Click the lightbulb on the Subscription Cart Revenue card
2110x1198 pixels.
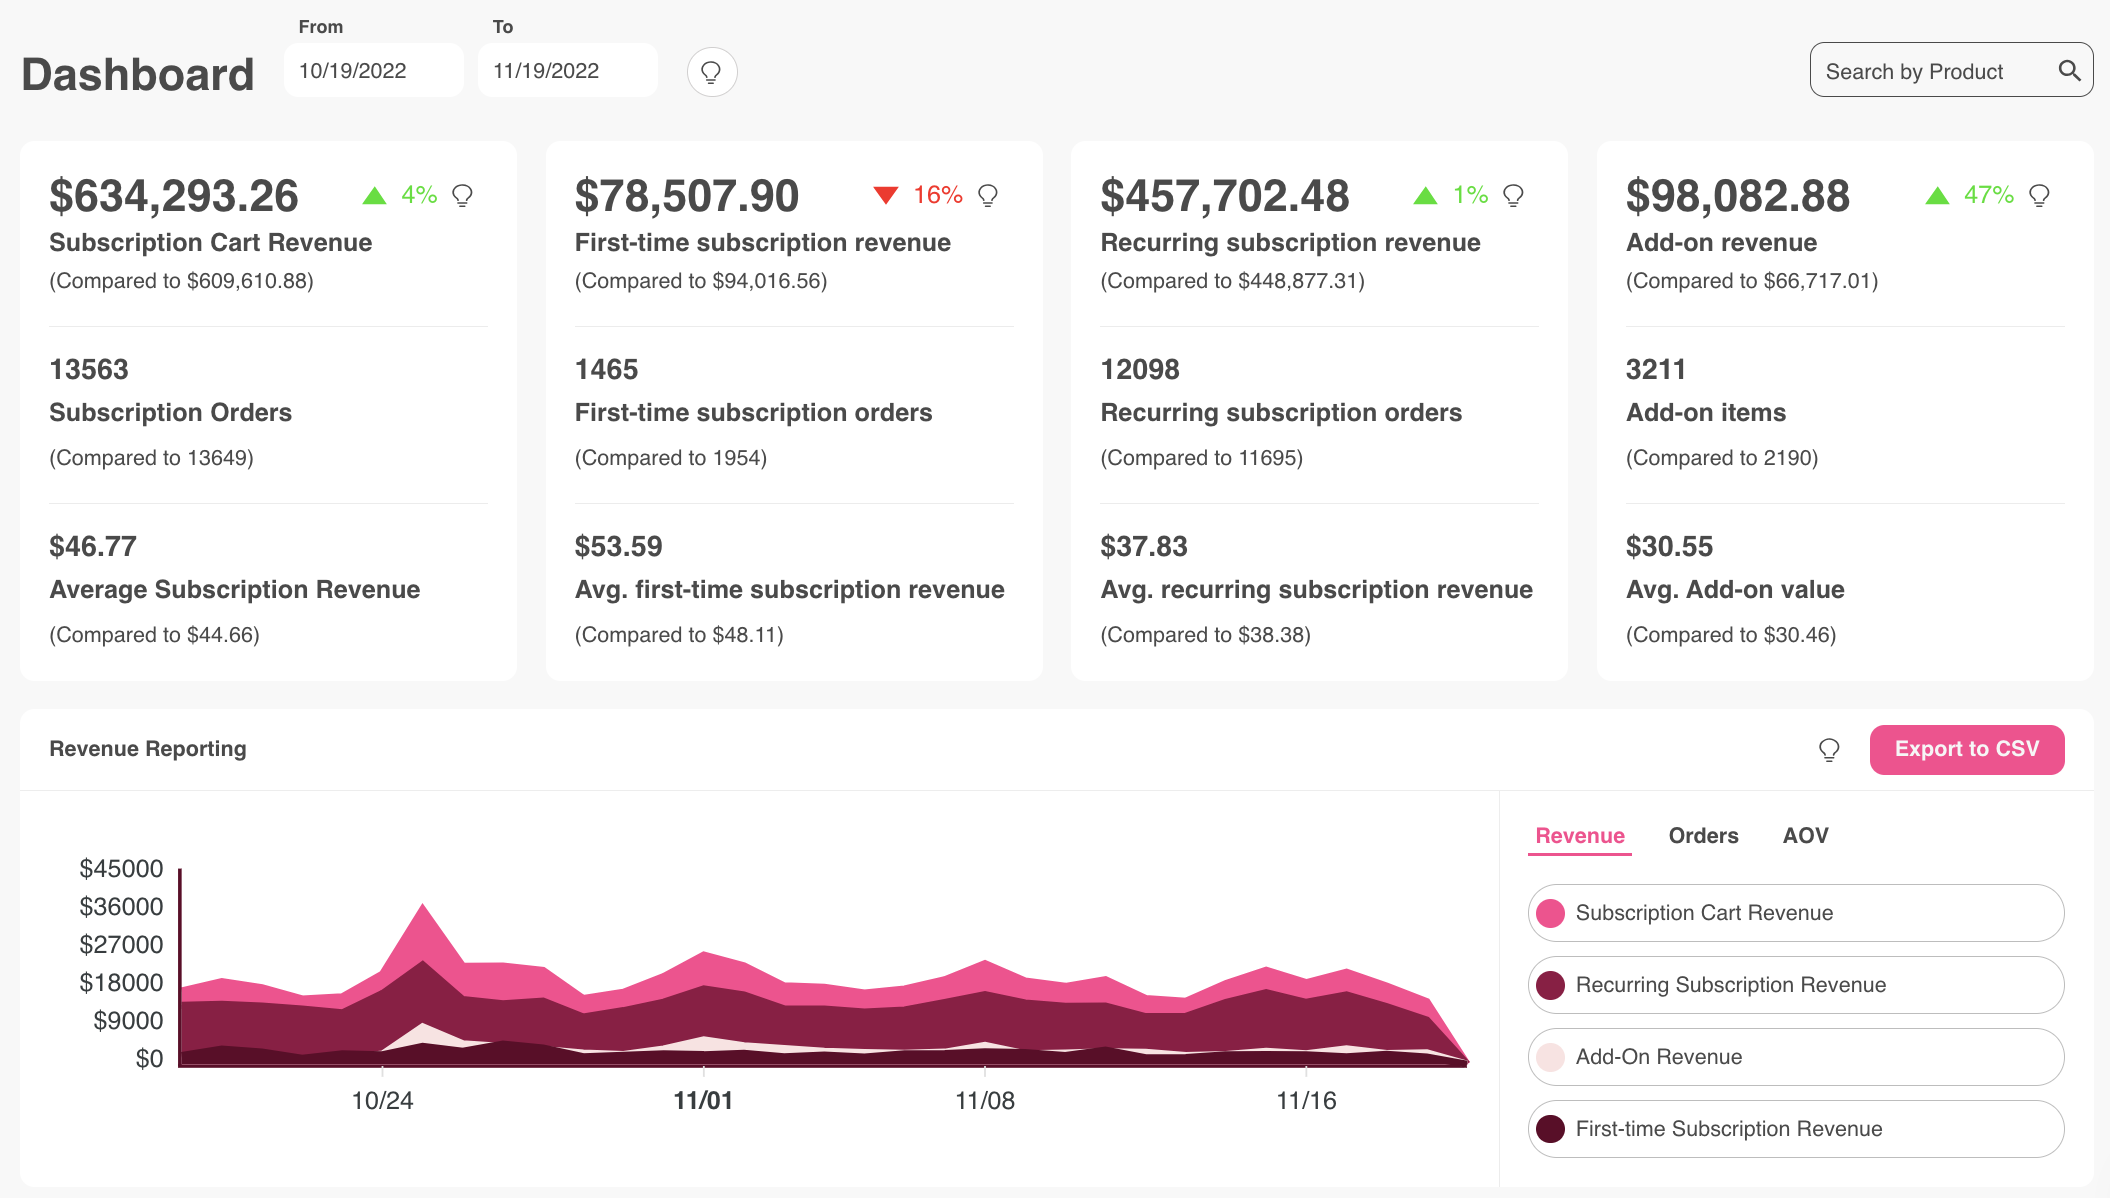click(462, 195)
